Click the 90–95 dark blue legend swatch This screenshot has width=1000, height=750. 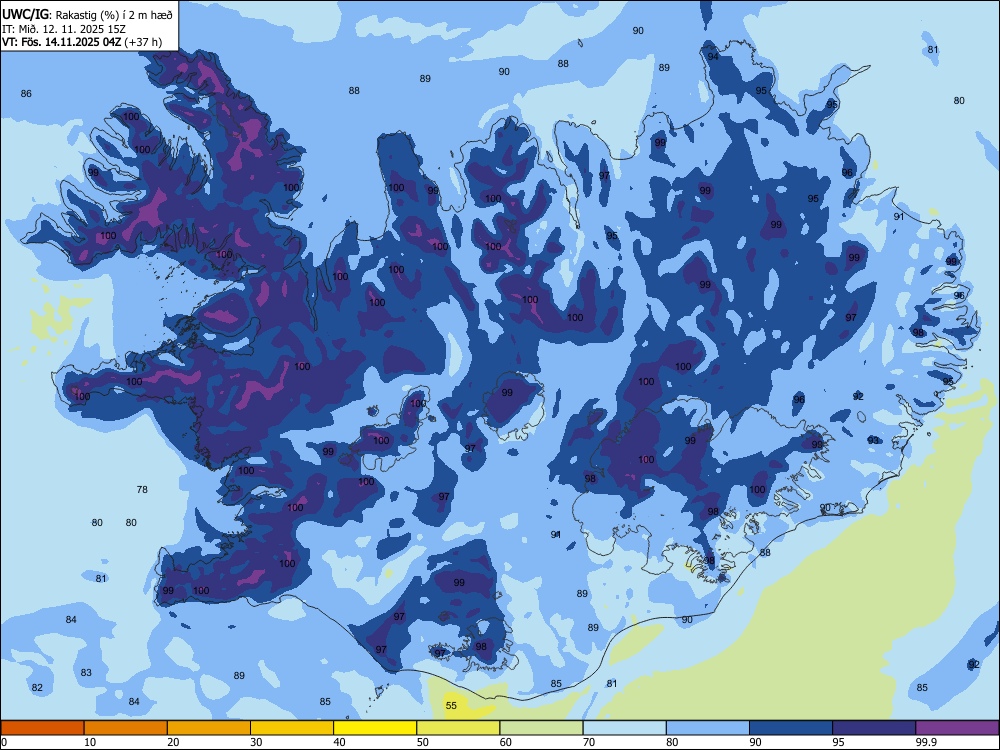pyautogui.click(x=791, y=728)
